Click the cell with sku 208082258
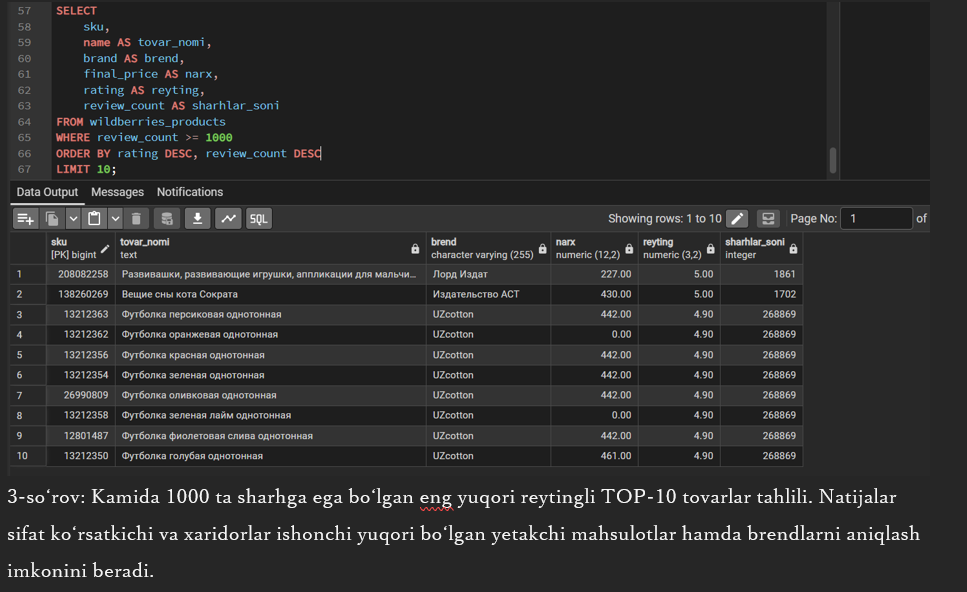967x592 pixels. [81, 274]
